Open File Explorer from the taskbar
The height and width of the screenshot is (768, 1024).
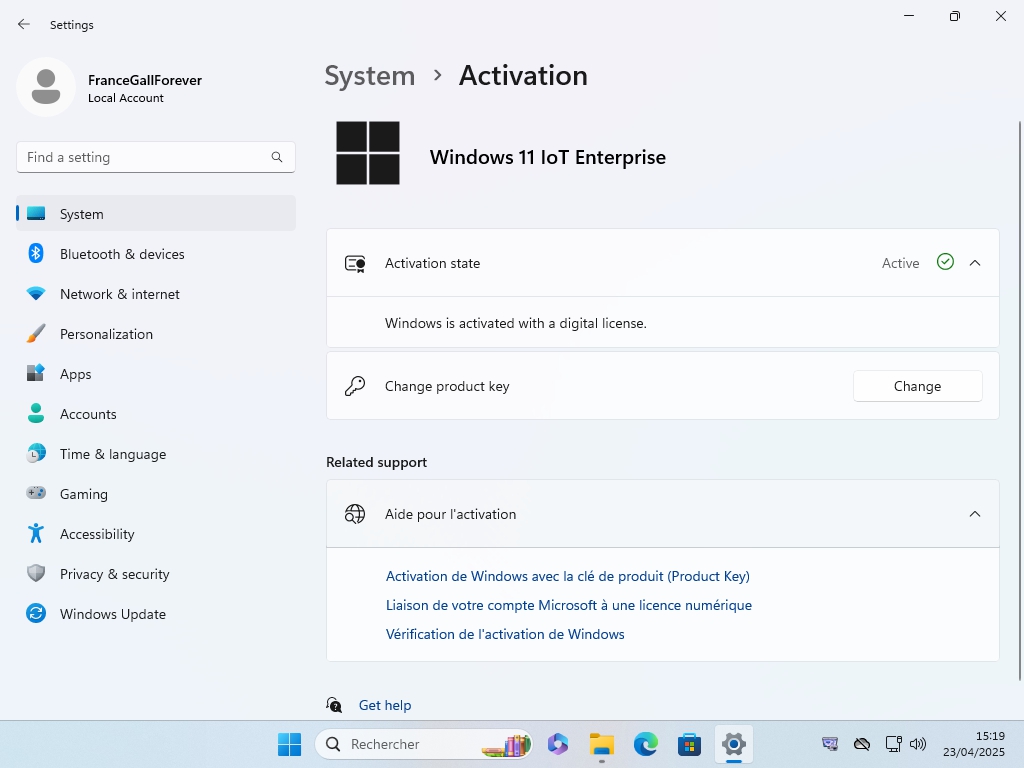[601, 744]
